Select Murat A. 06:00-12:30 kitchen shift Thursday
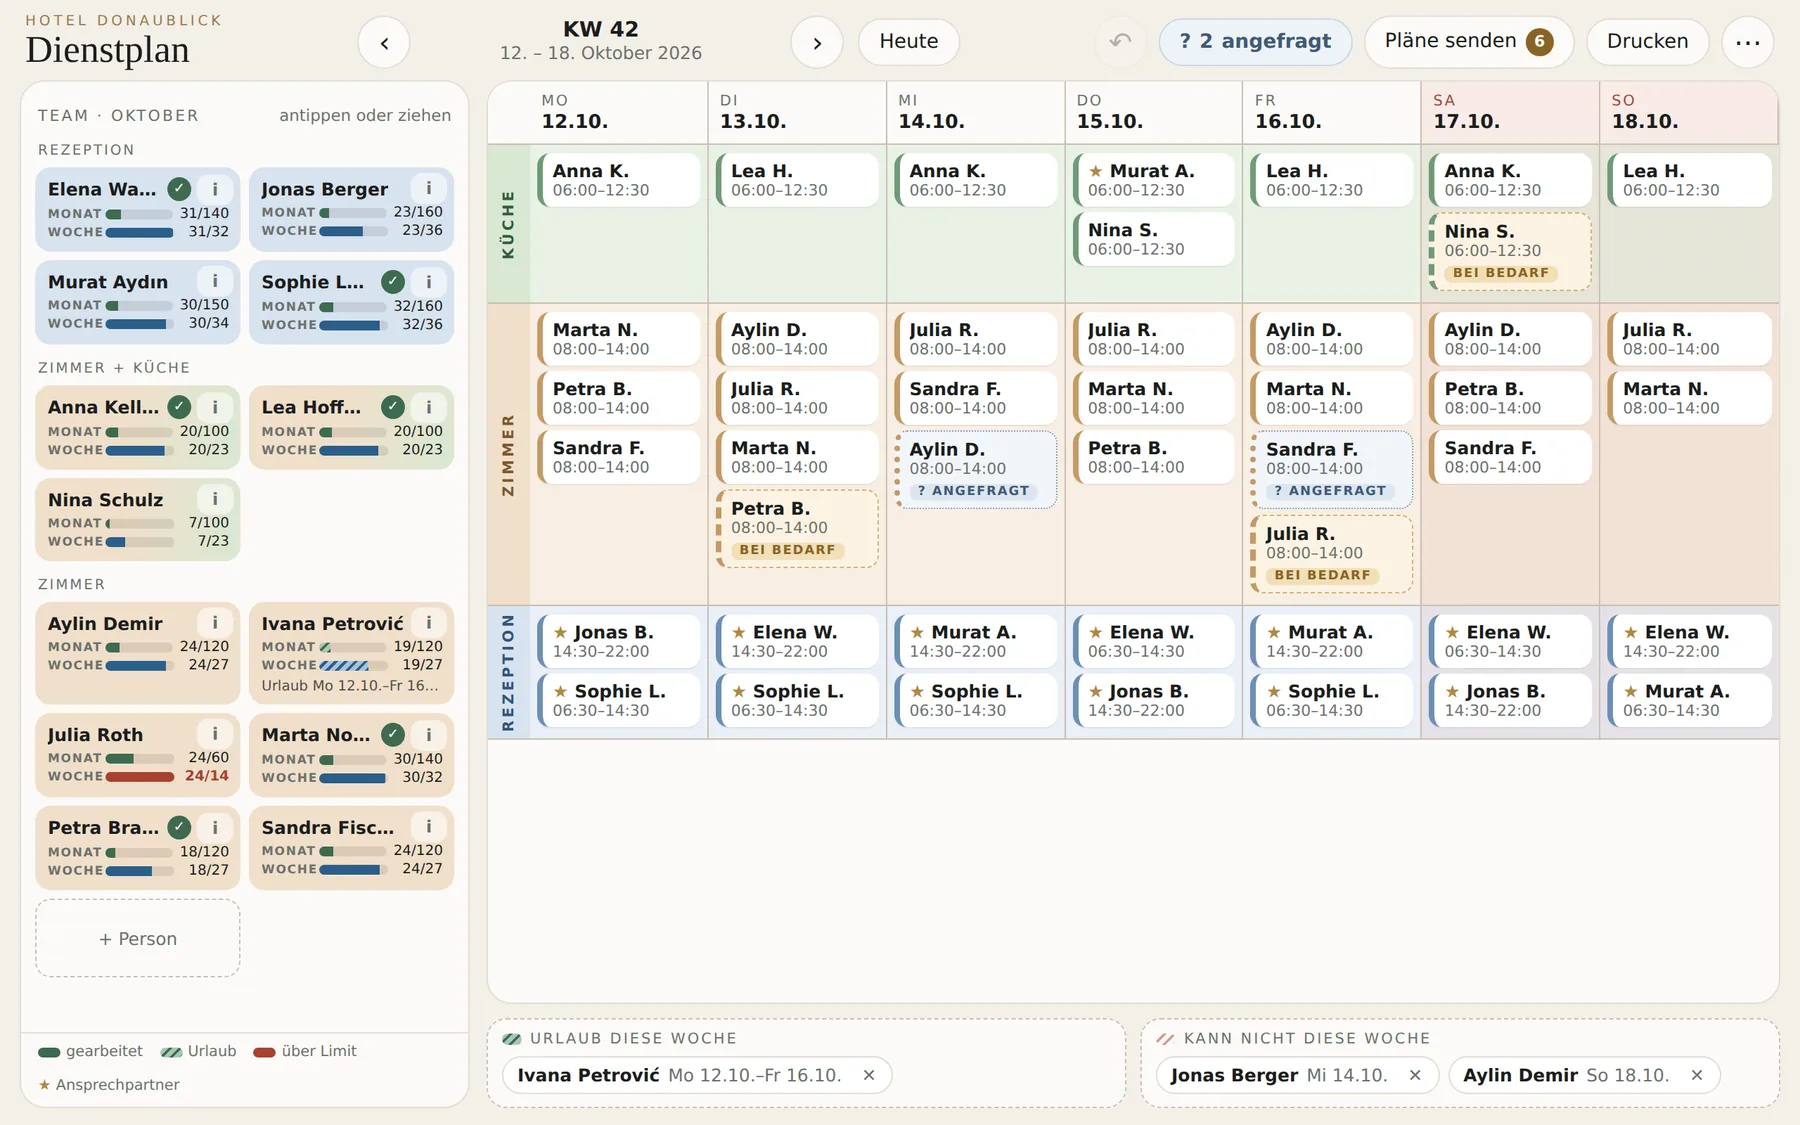The width and height of the screenshot is (1800, 1125). [x=1154, y=180]
